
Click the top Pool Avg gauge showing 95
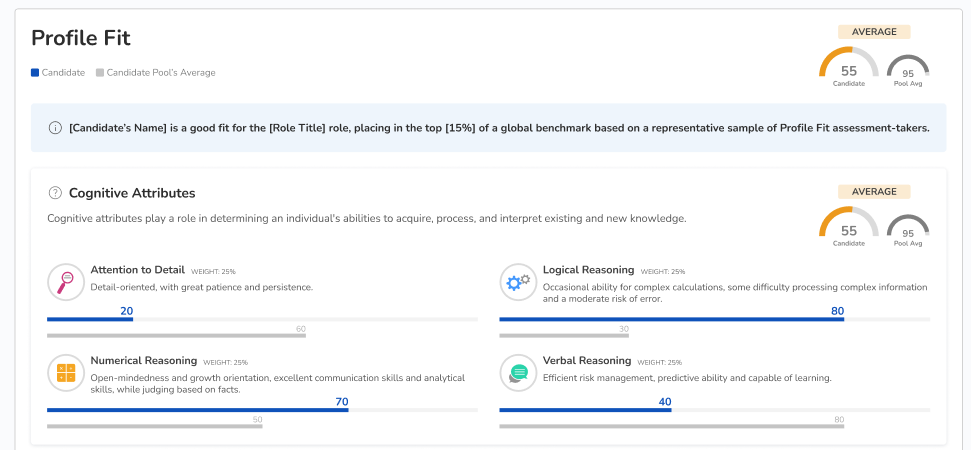click(x=907, y=71)
